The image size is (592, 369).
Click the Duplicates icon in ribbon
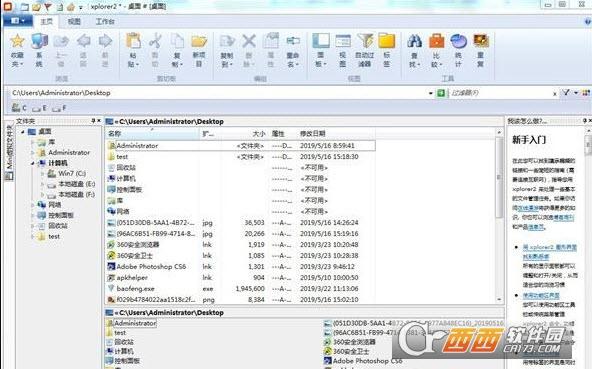point(481,41)
